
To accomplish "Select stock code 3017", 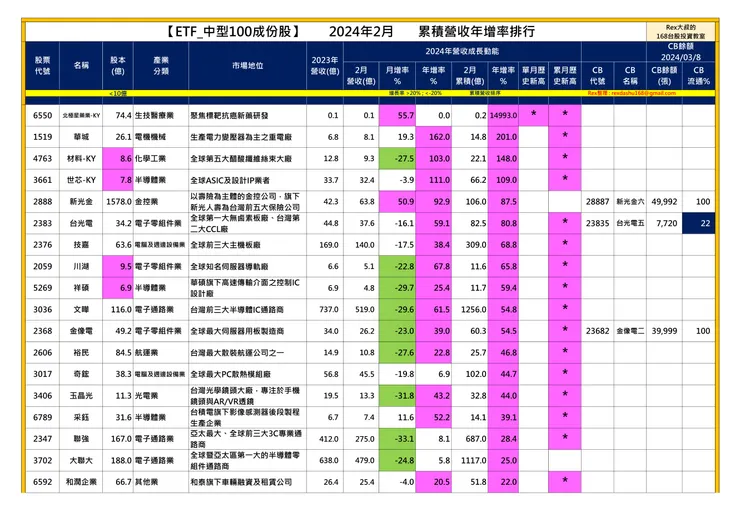I will 42,374.
